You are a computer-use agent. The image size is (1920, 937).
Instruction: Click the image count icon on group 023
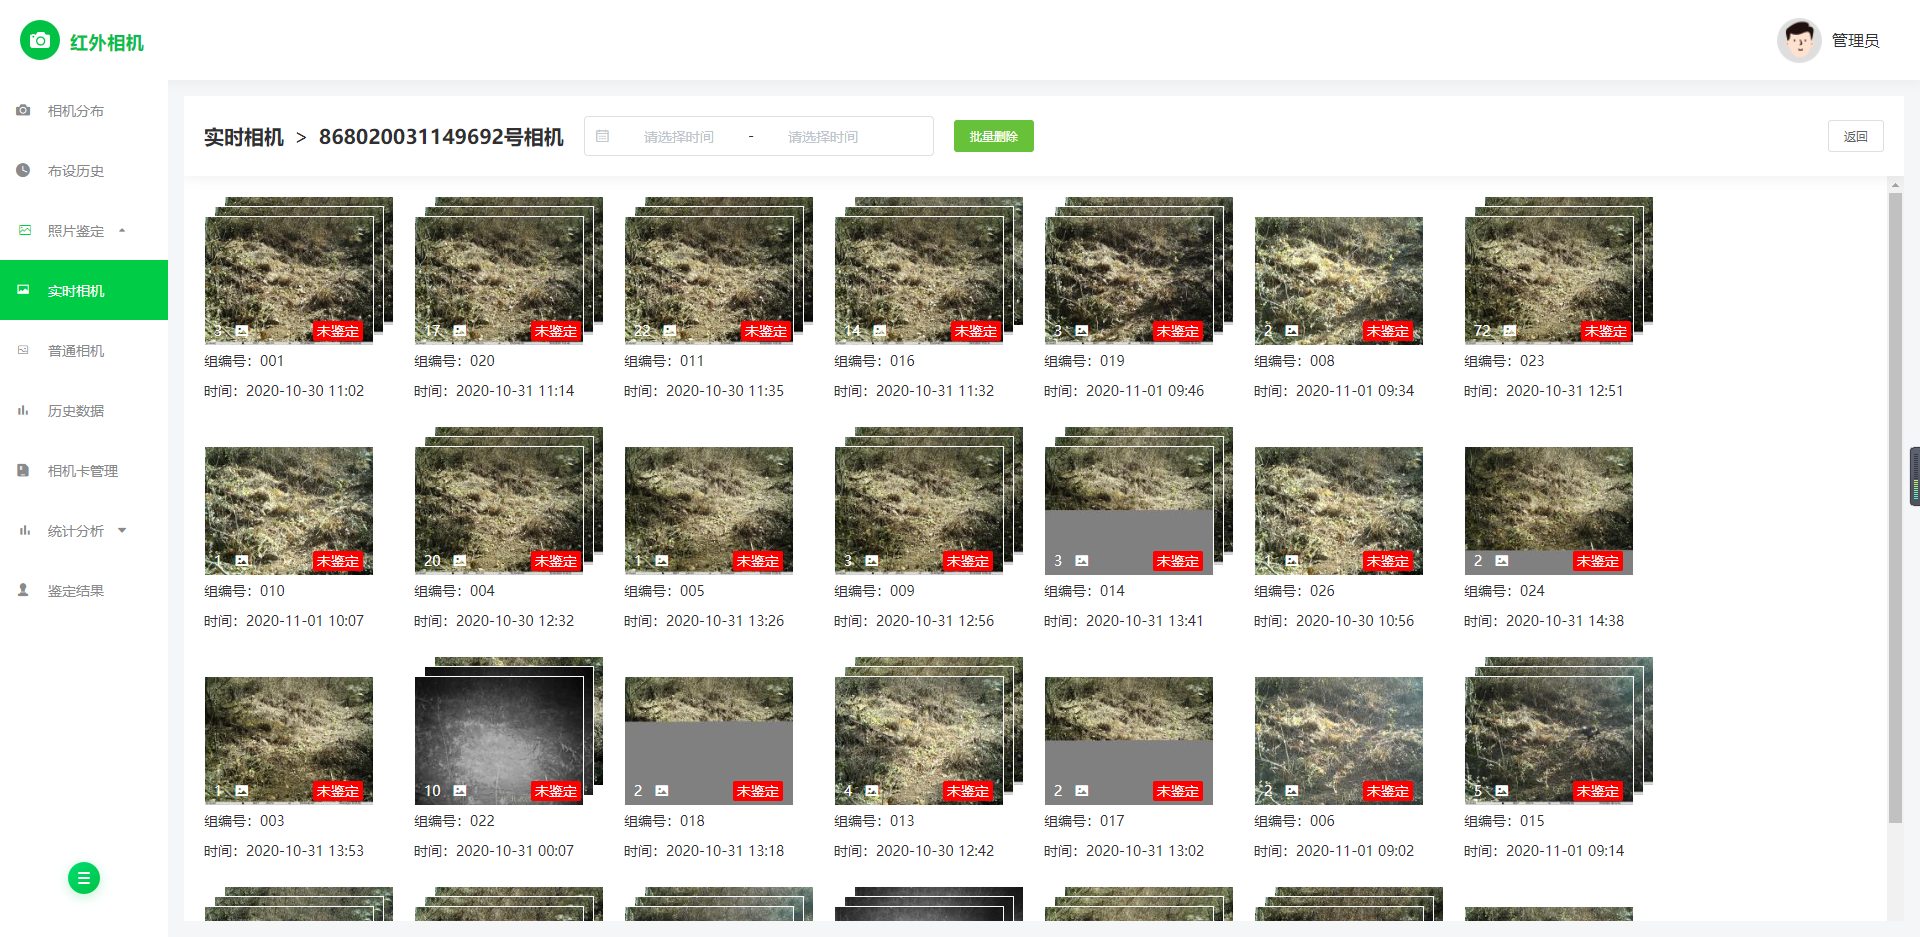[1510, 330]
